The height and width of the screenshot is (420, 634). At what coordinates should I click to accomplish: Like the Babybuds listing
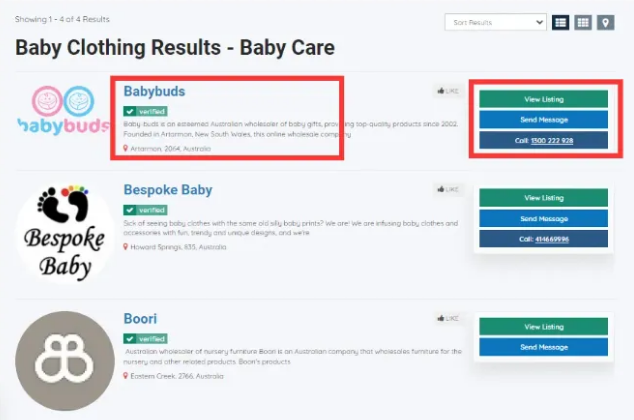coord(448,91)
